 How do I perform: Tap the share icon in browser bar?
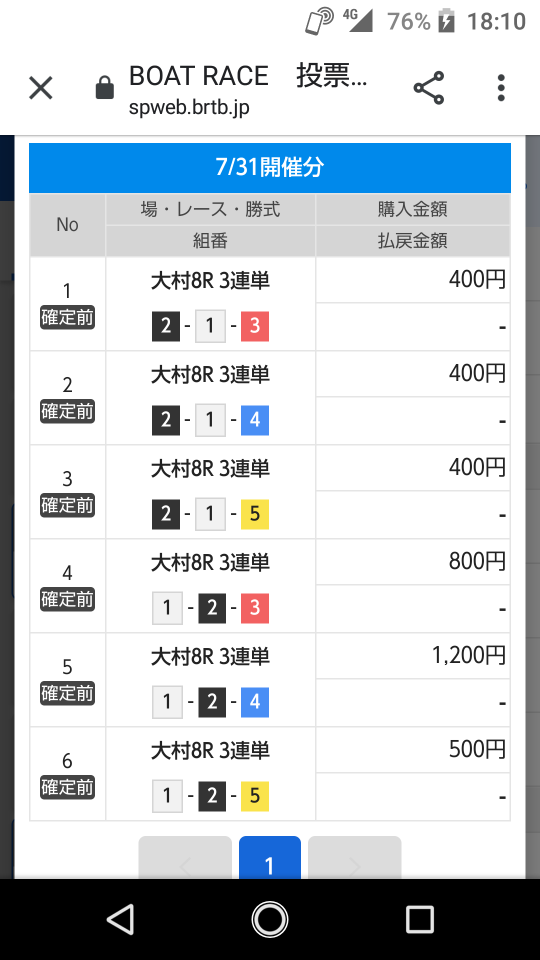click(429, 88)
